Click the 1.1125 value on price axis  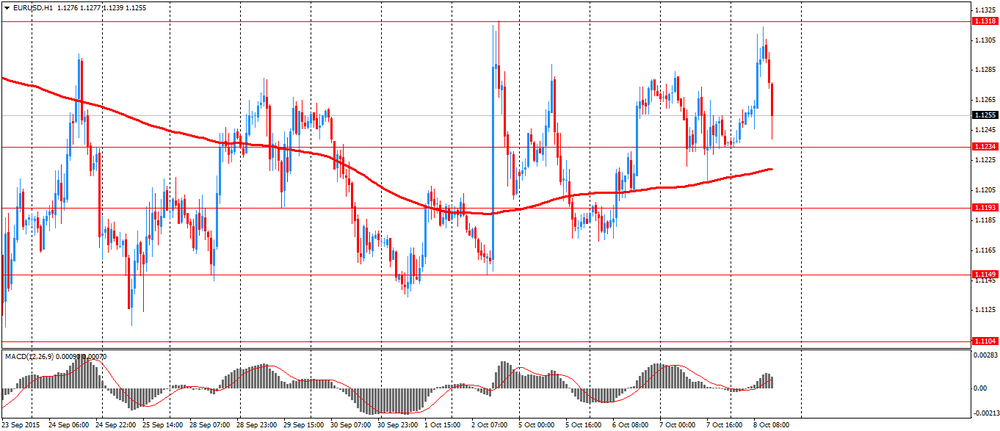(985, 310)
